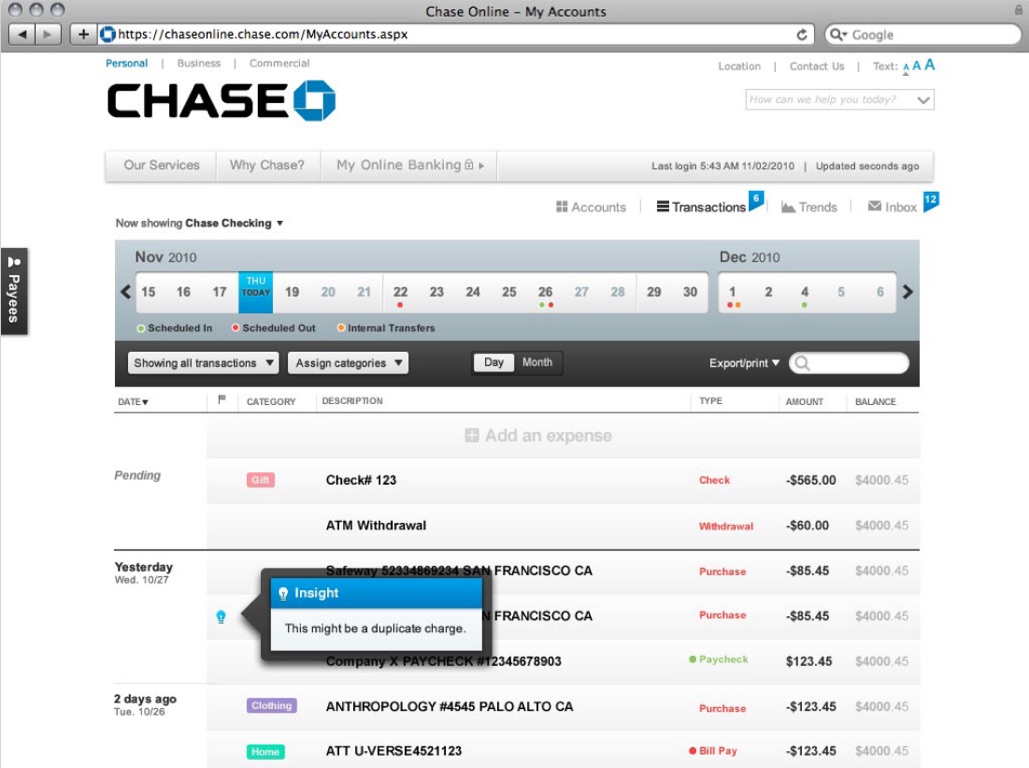
Task: Sort by the DATE column header arrow
Action: [x=145, y=402]
